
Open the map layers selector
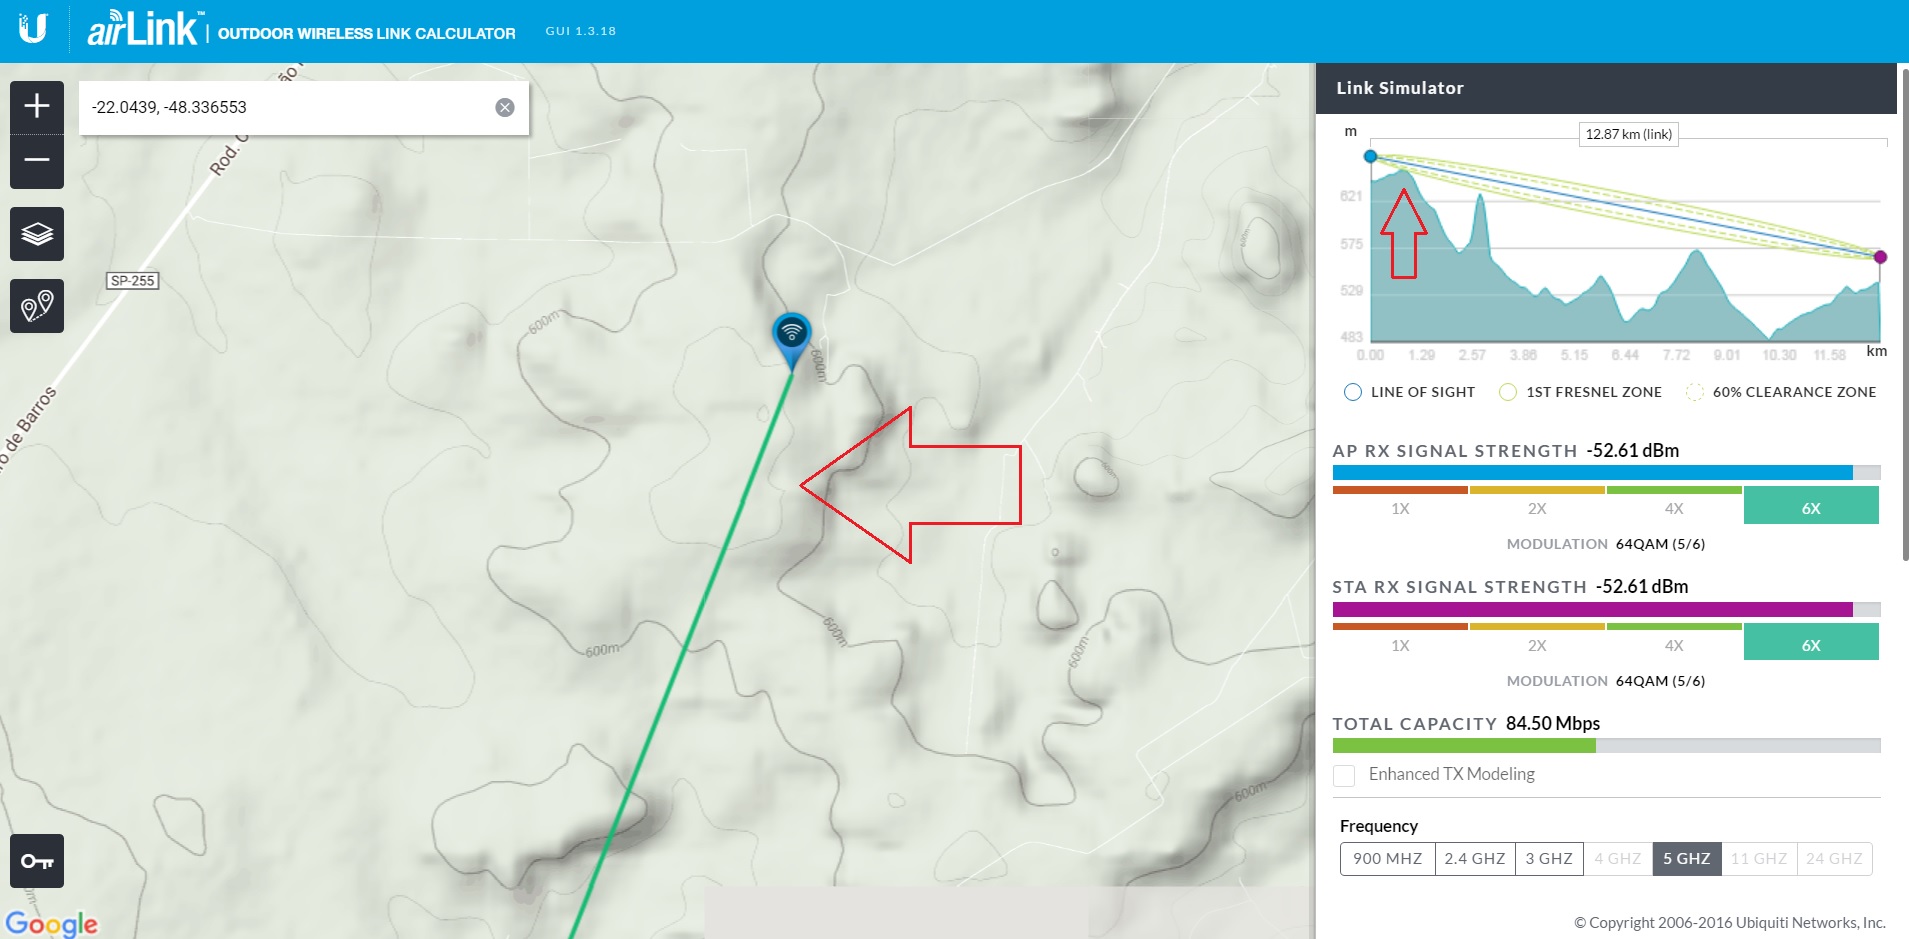(37, 234)
